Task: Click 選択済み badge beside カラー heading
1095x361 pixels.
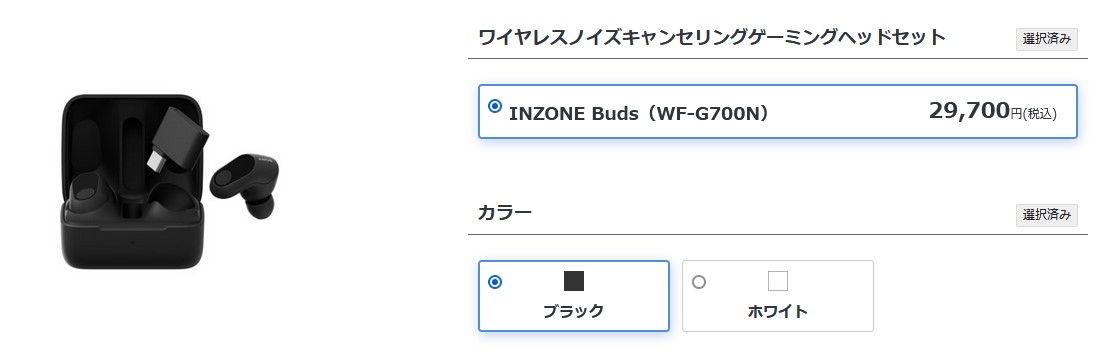Action: [x=1046, y=215]
